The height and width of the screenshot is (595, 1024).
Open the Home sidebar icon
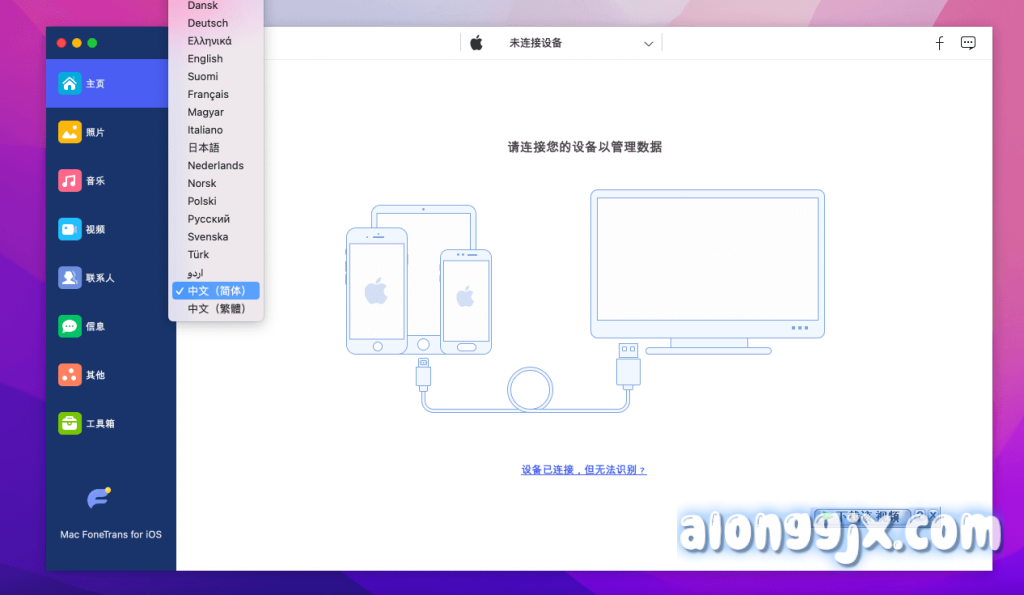coord(69,83)
